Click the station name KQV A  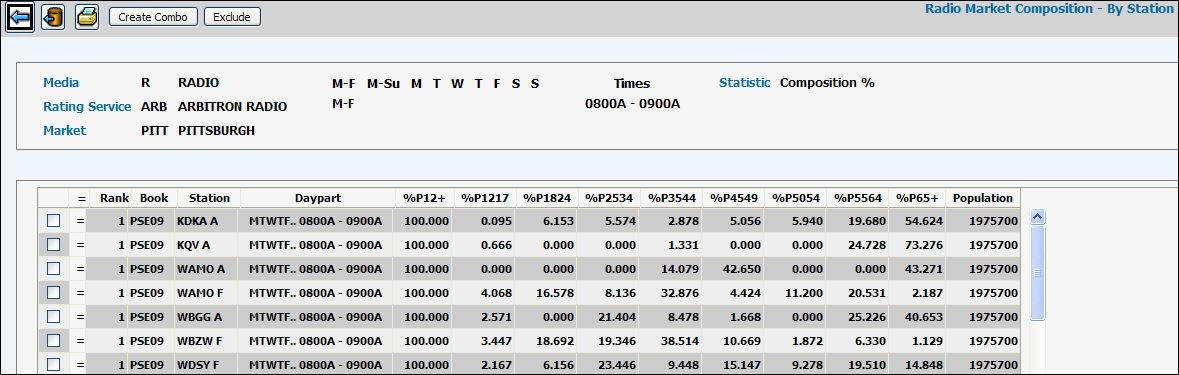pyautogui.click(x=193, y=245)
